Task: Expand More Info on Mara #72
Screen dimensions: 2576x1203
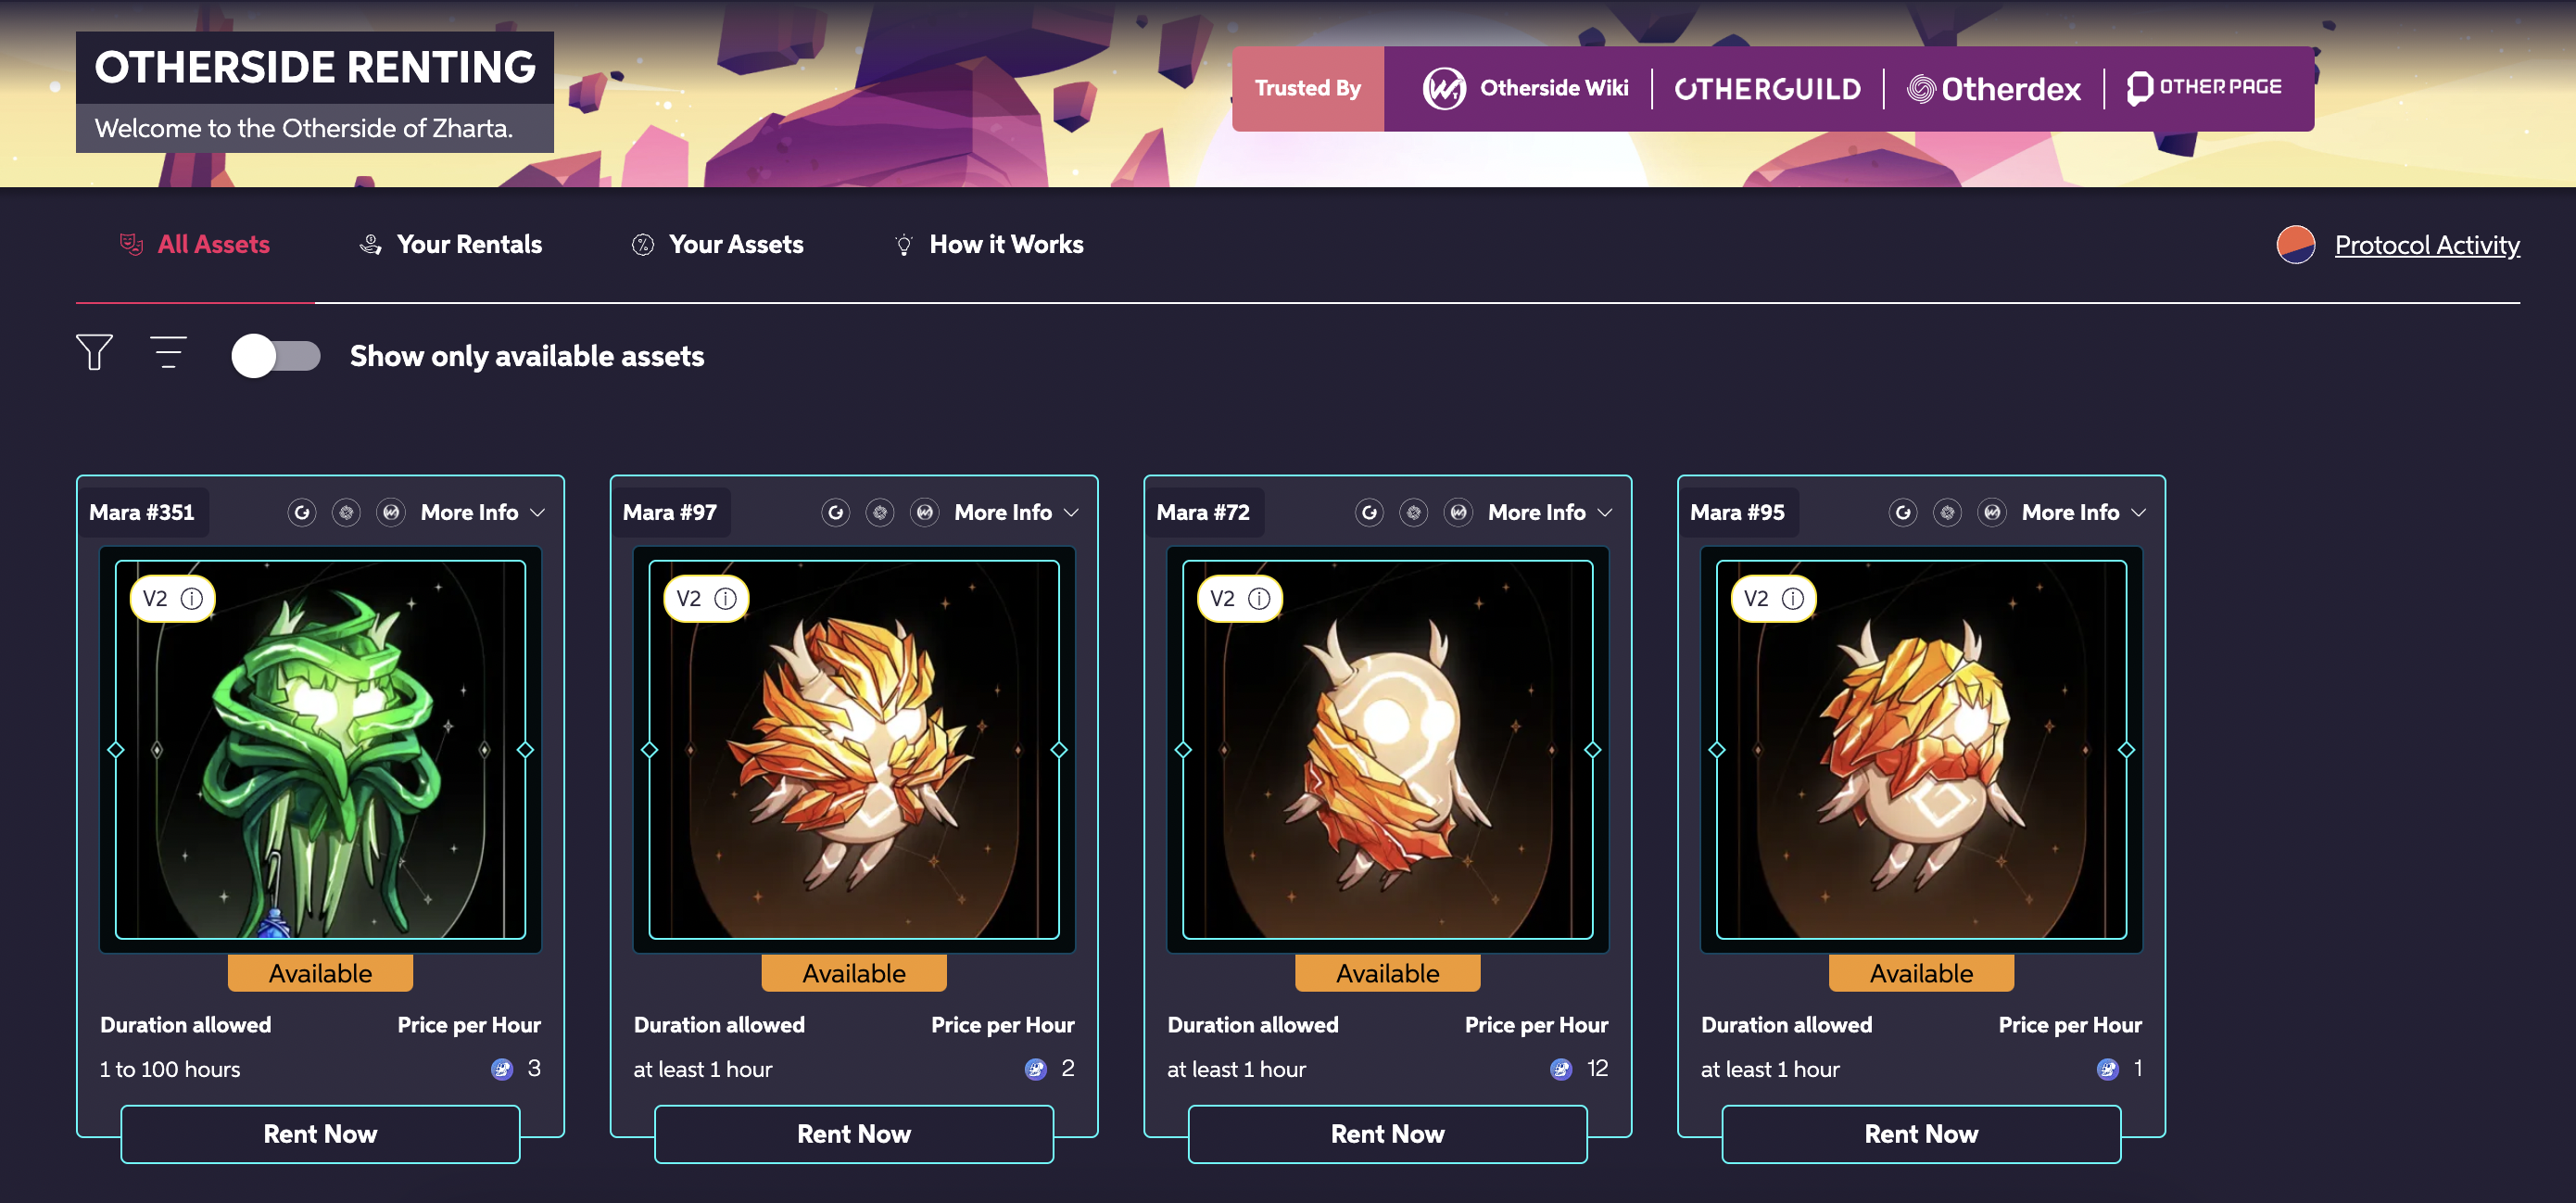Action: point(1550,512)
